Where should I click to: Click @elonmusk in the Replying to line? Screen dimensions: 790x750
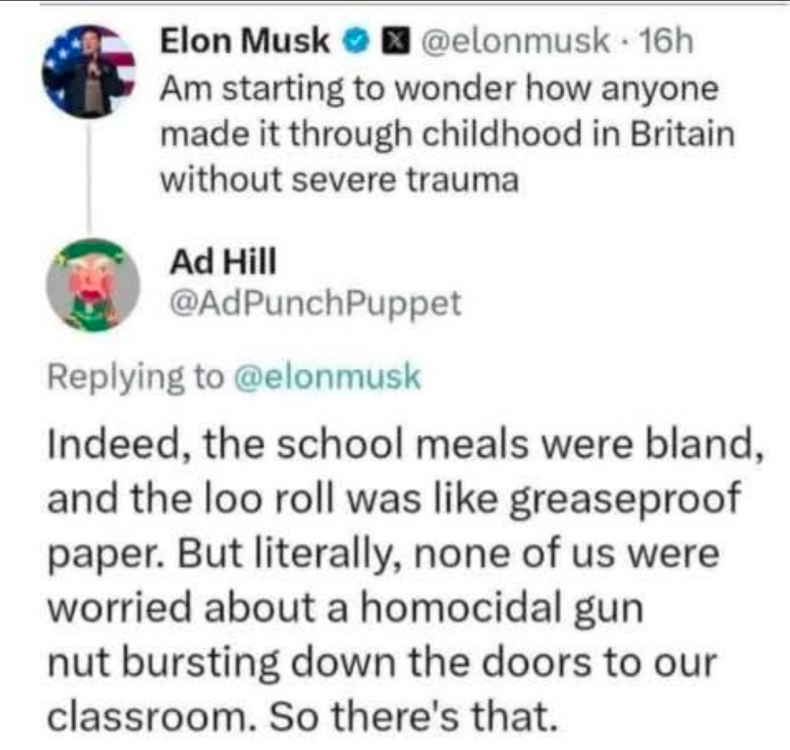[x=326, y=377]
